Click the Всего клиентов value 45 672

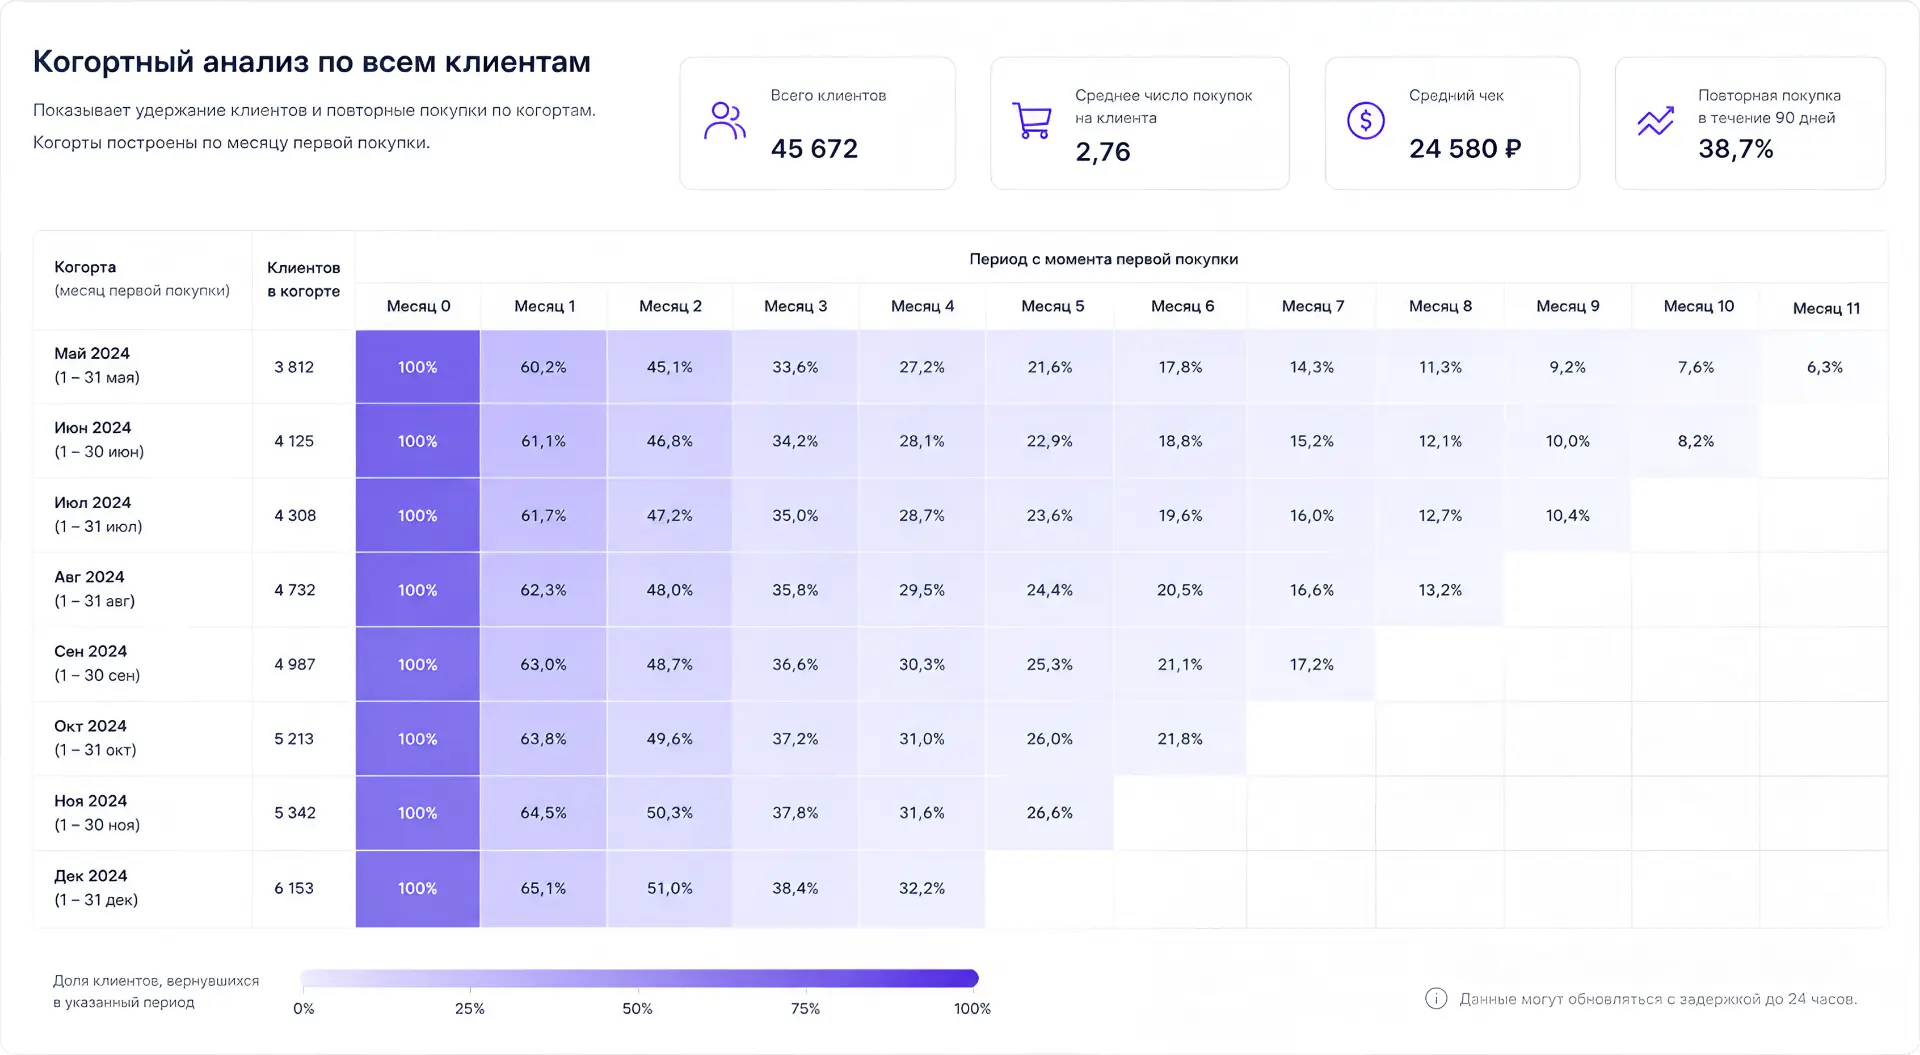[814, 149]
